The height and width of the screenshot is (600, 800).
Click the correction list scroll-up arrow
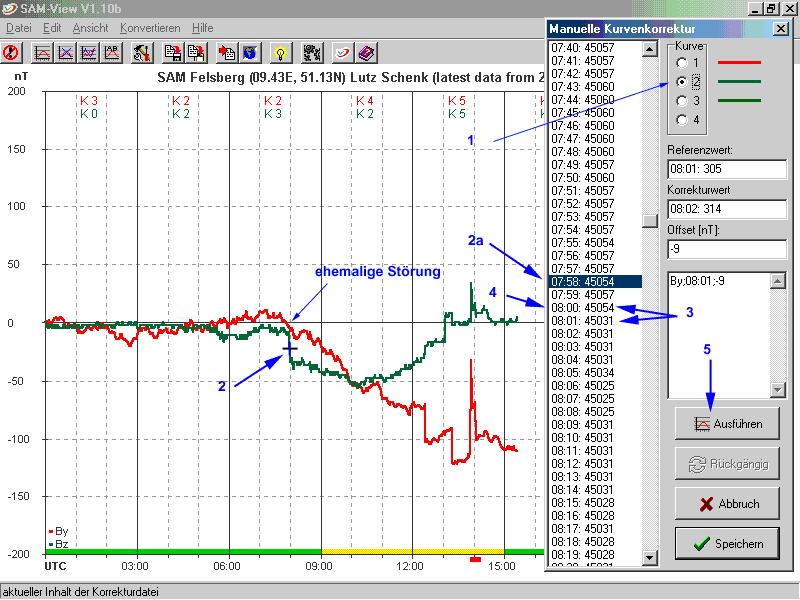[x=778, y=281]
